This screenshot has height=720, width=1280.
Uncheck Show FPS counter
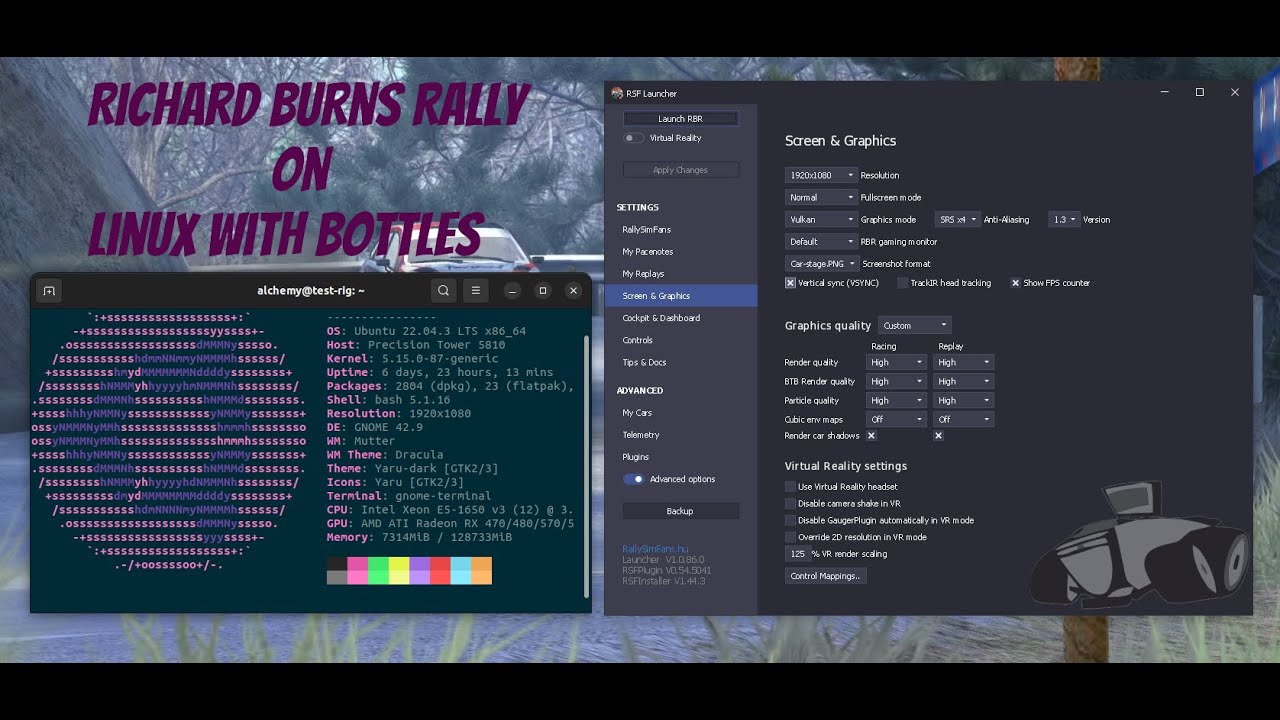[1015, 283]
